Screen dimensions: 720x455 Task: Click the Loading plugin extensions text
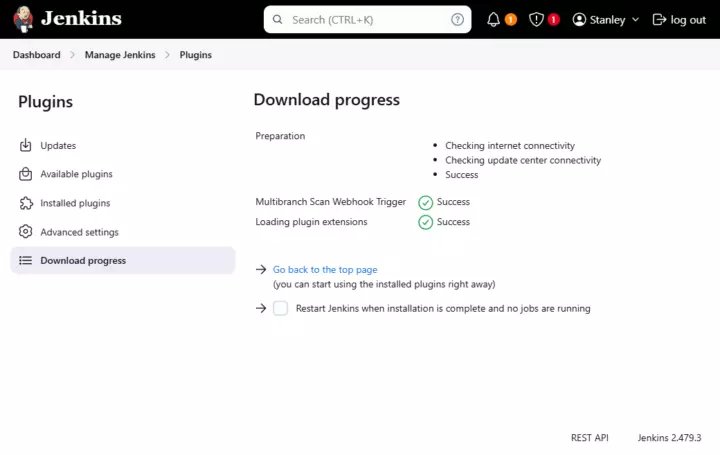311,222
